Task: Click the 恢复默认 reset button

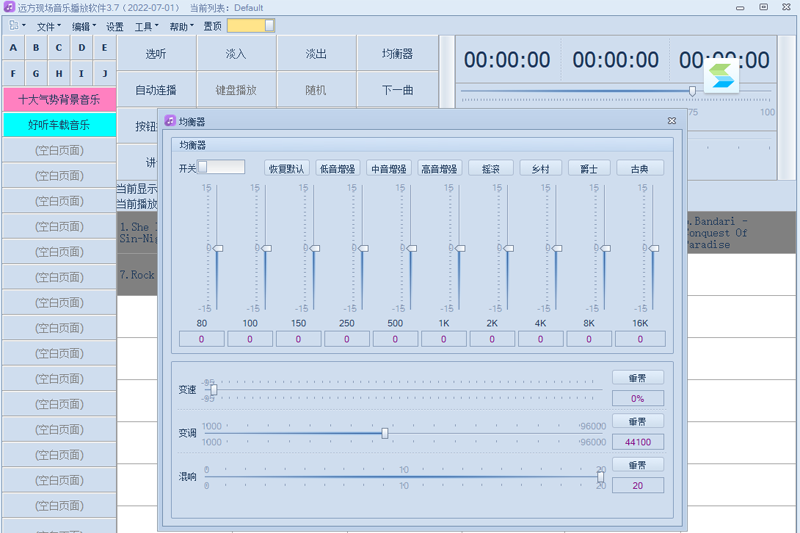Action: pyautogui.click(x=287, y=168)
